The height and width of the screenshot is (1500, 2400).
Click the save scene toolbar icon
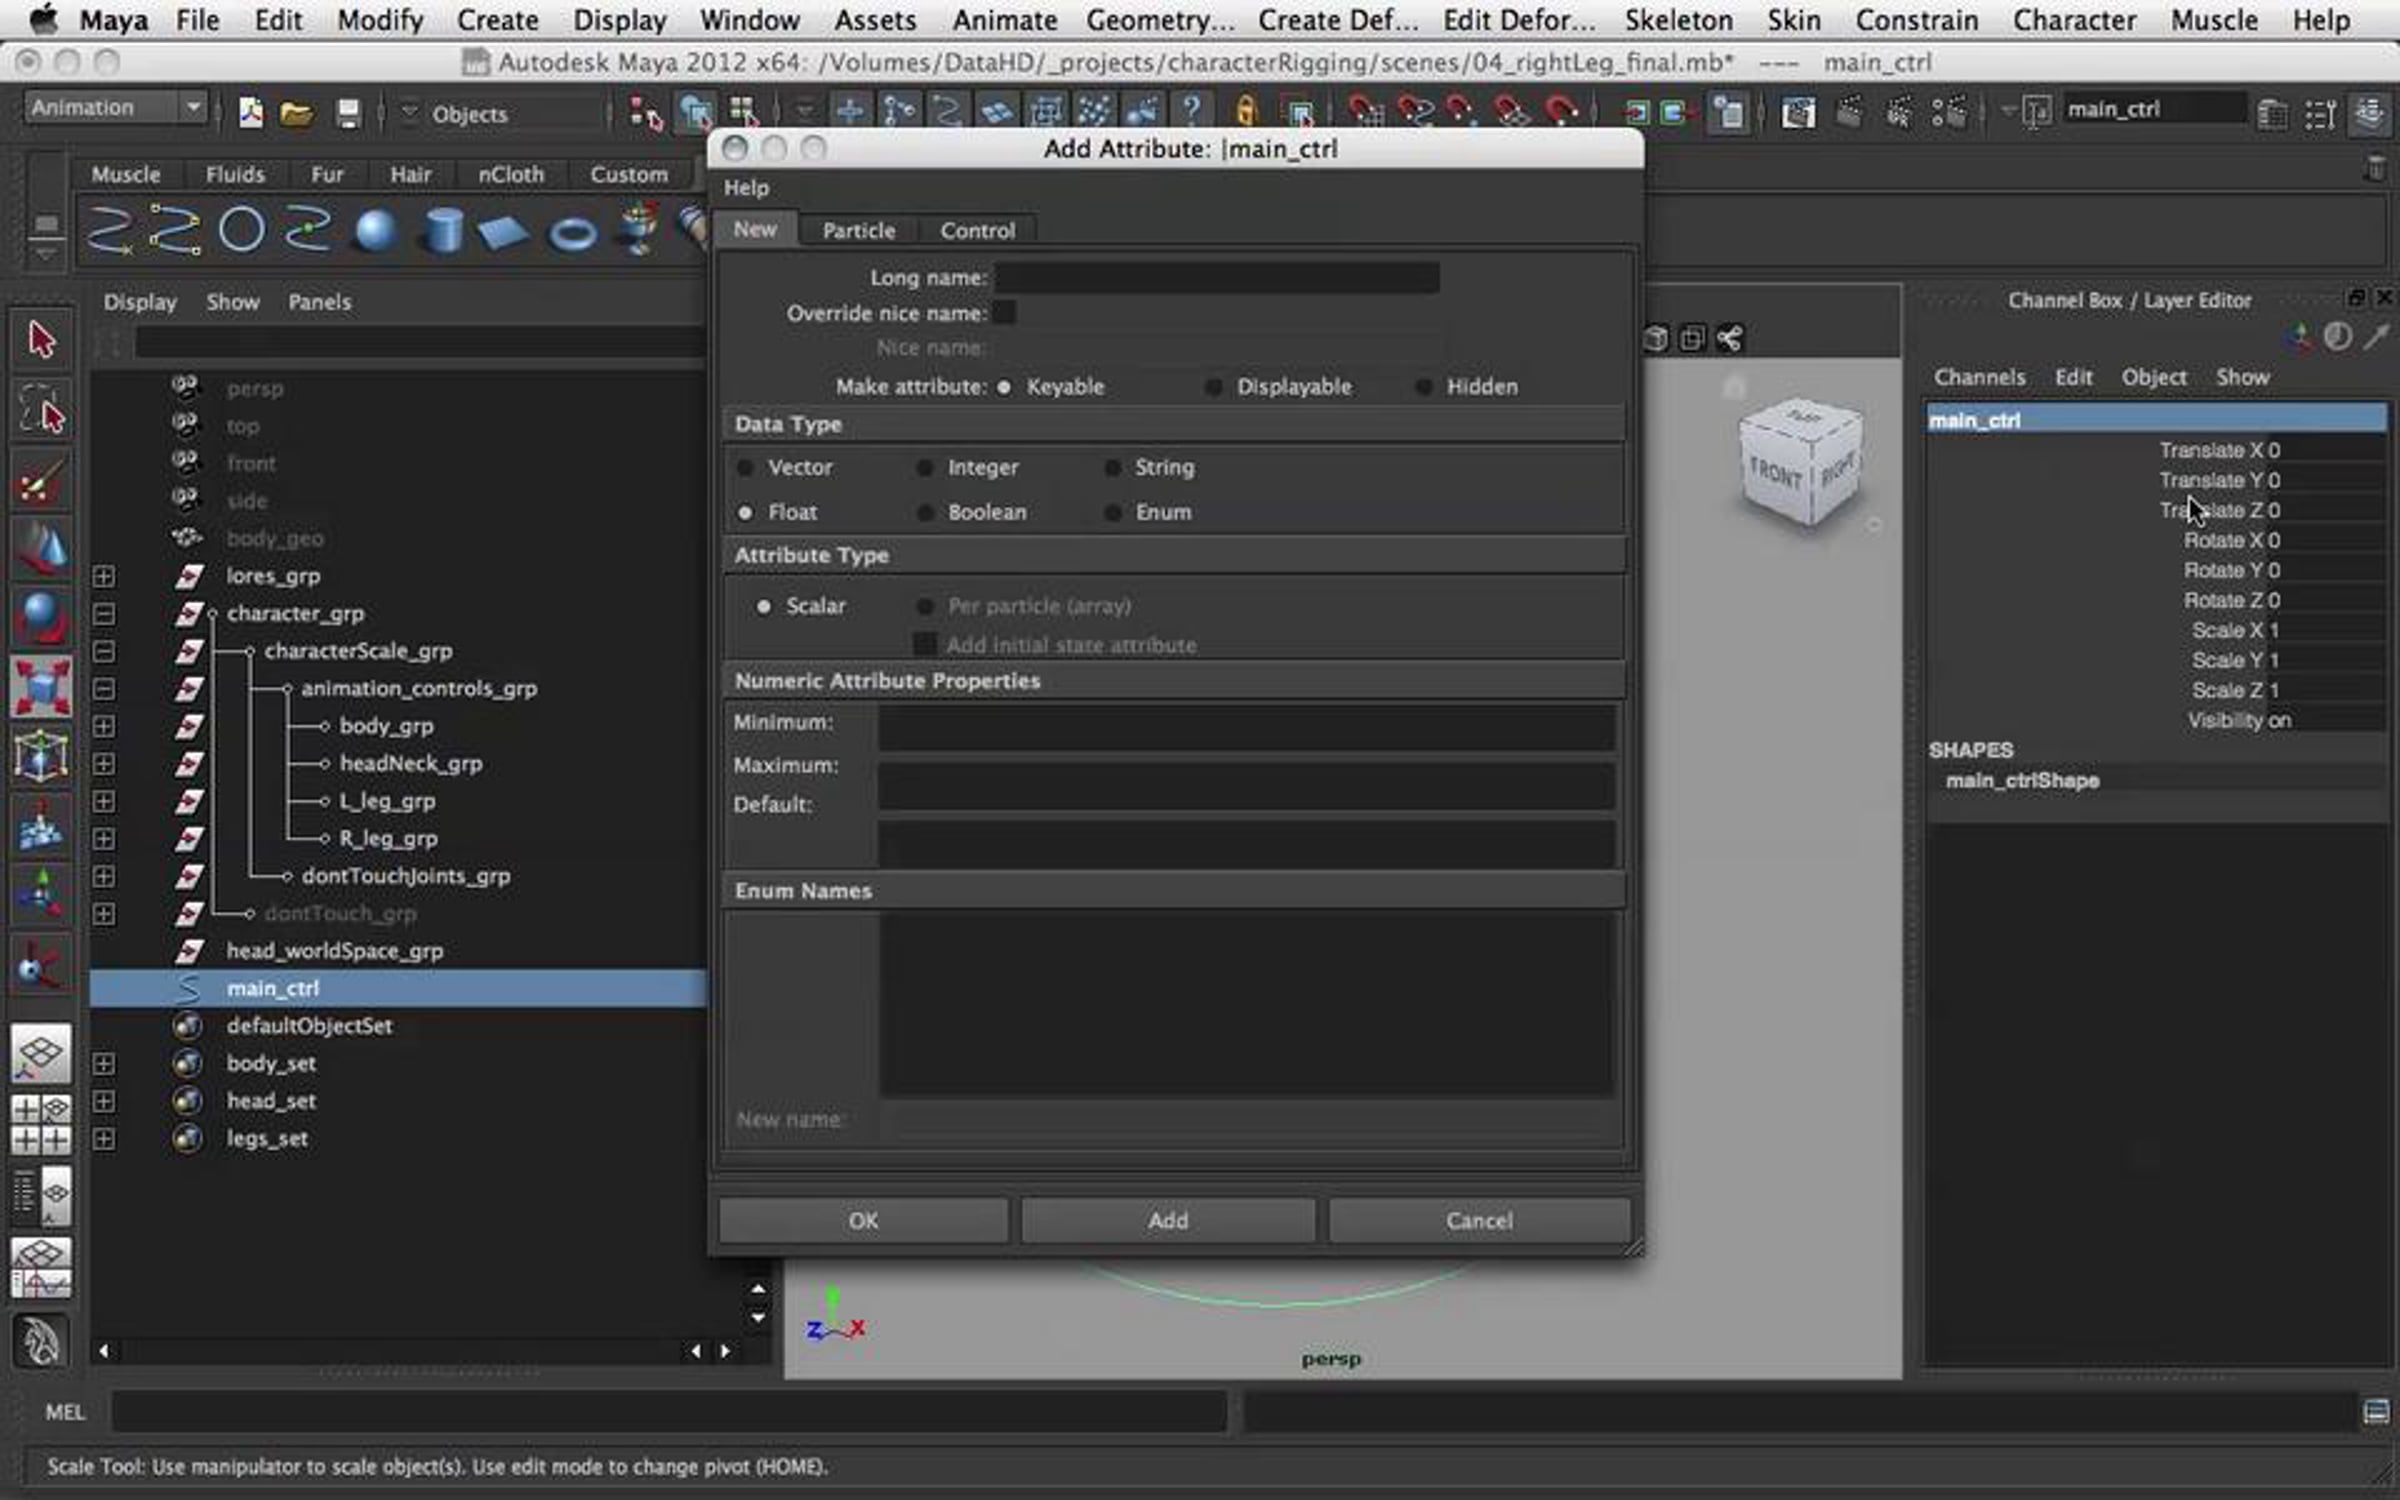click(x=347, y=113)
